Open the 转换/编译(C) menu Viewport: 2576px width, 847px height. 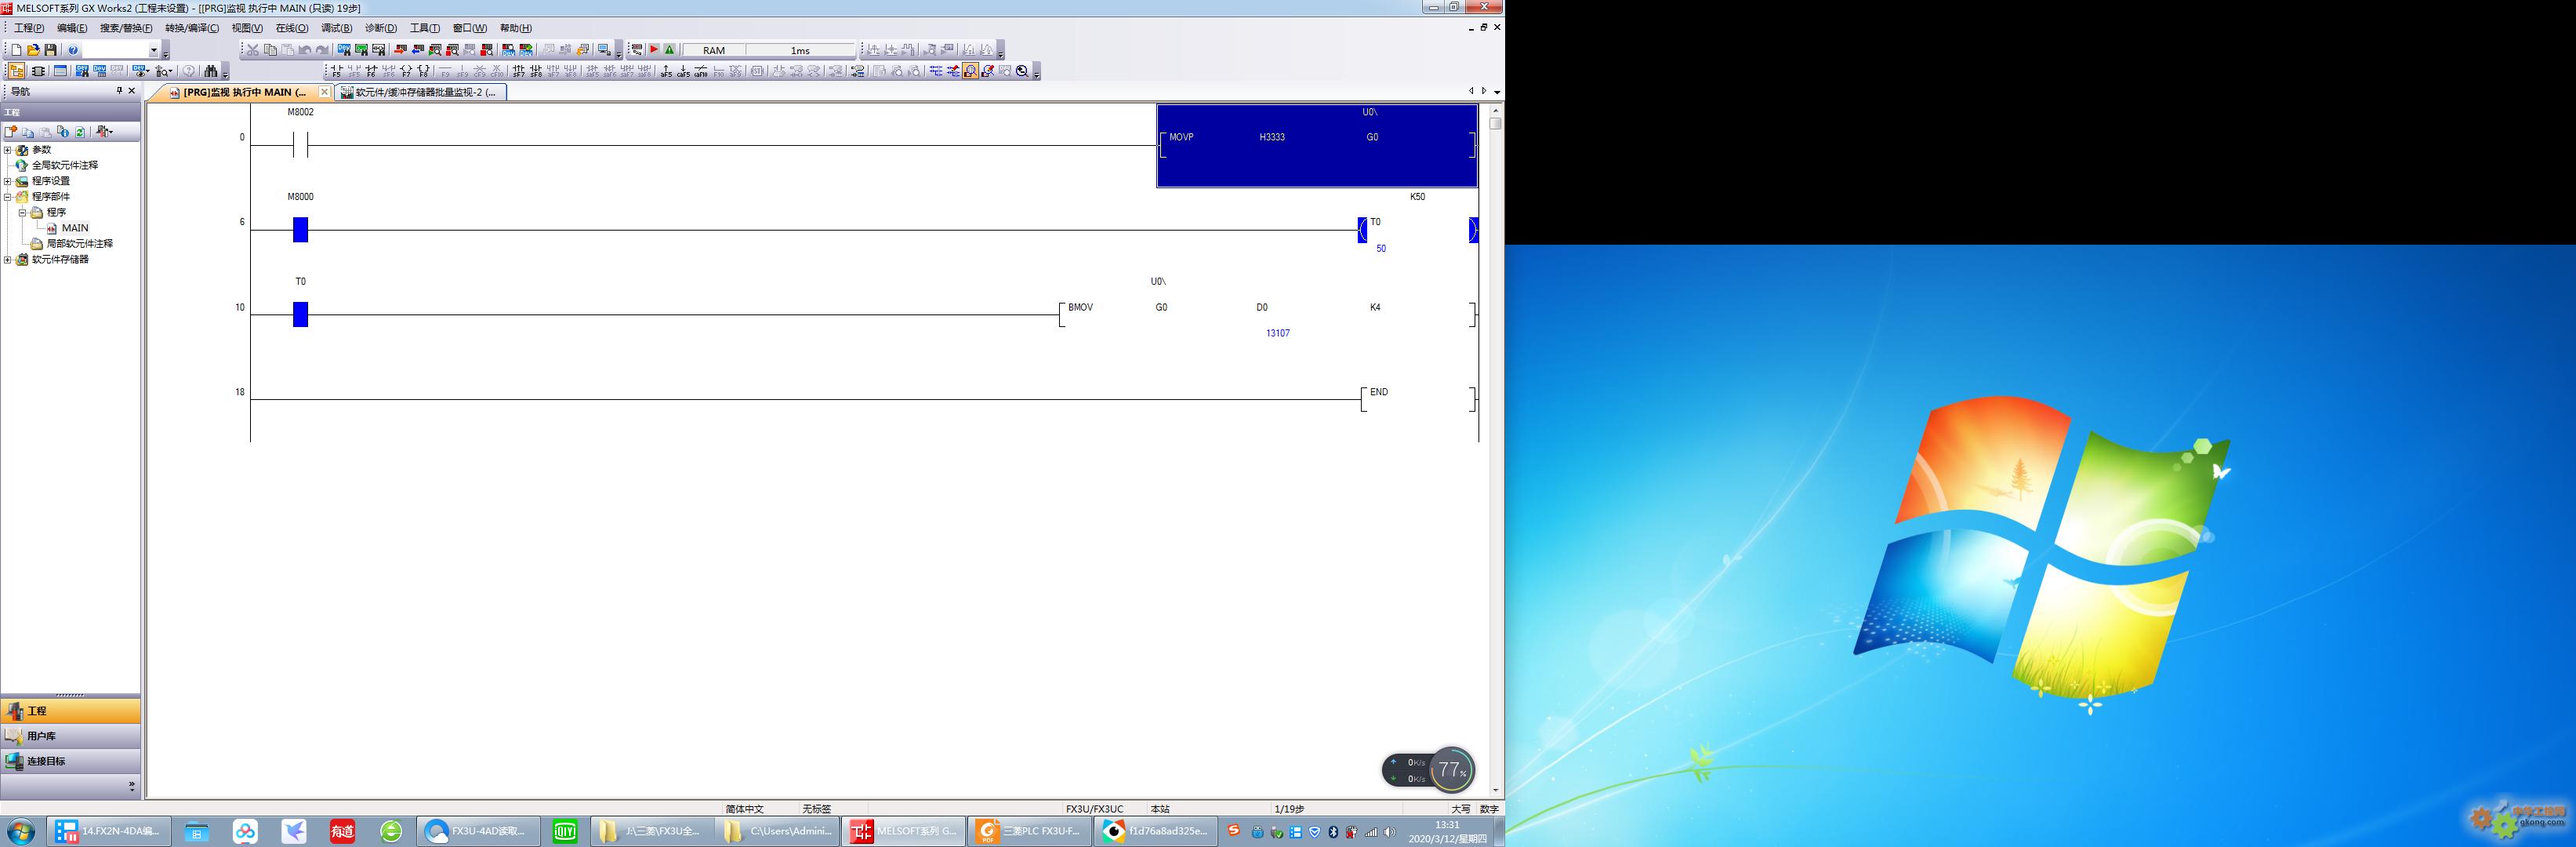192,28
